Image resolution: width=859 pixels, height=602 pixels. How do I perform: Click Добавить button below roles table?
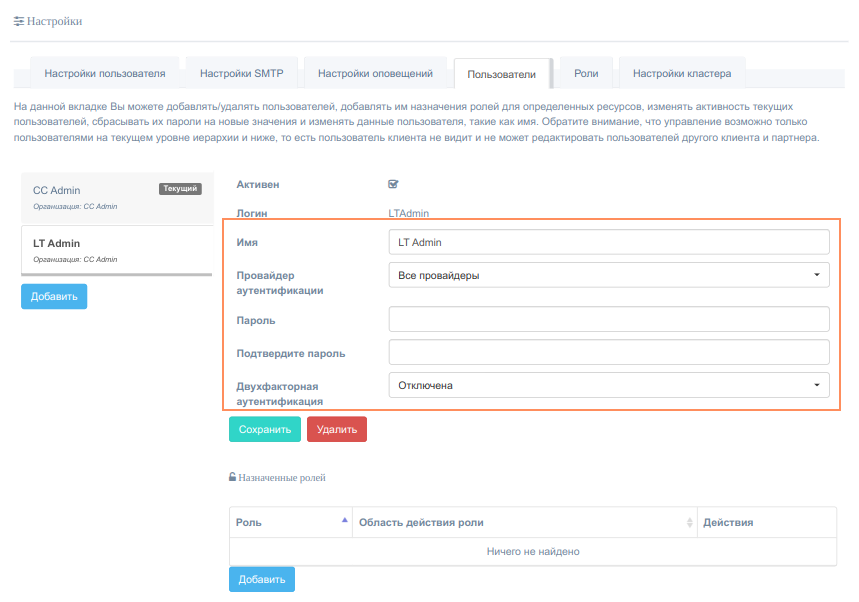261,579
